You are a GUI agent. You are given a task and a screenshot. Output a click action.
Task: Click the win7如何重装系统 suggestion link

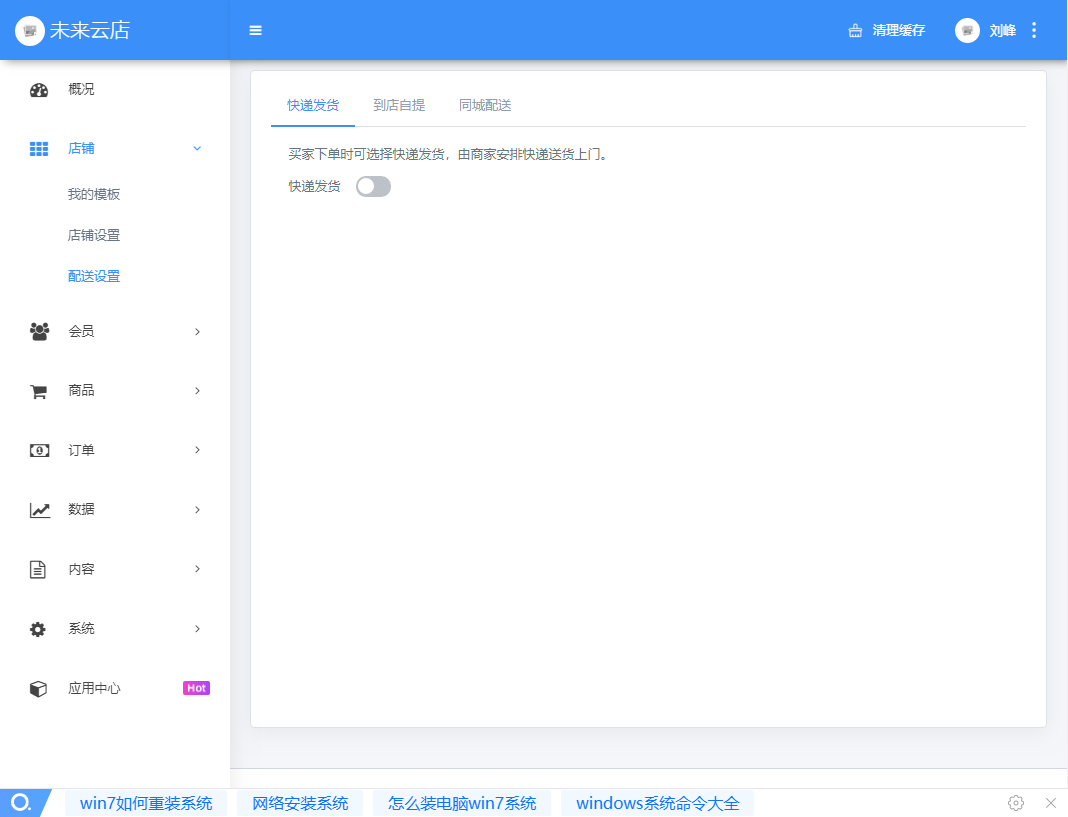tap(146, 803)
